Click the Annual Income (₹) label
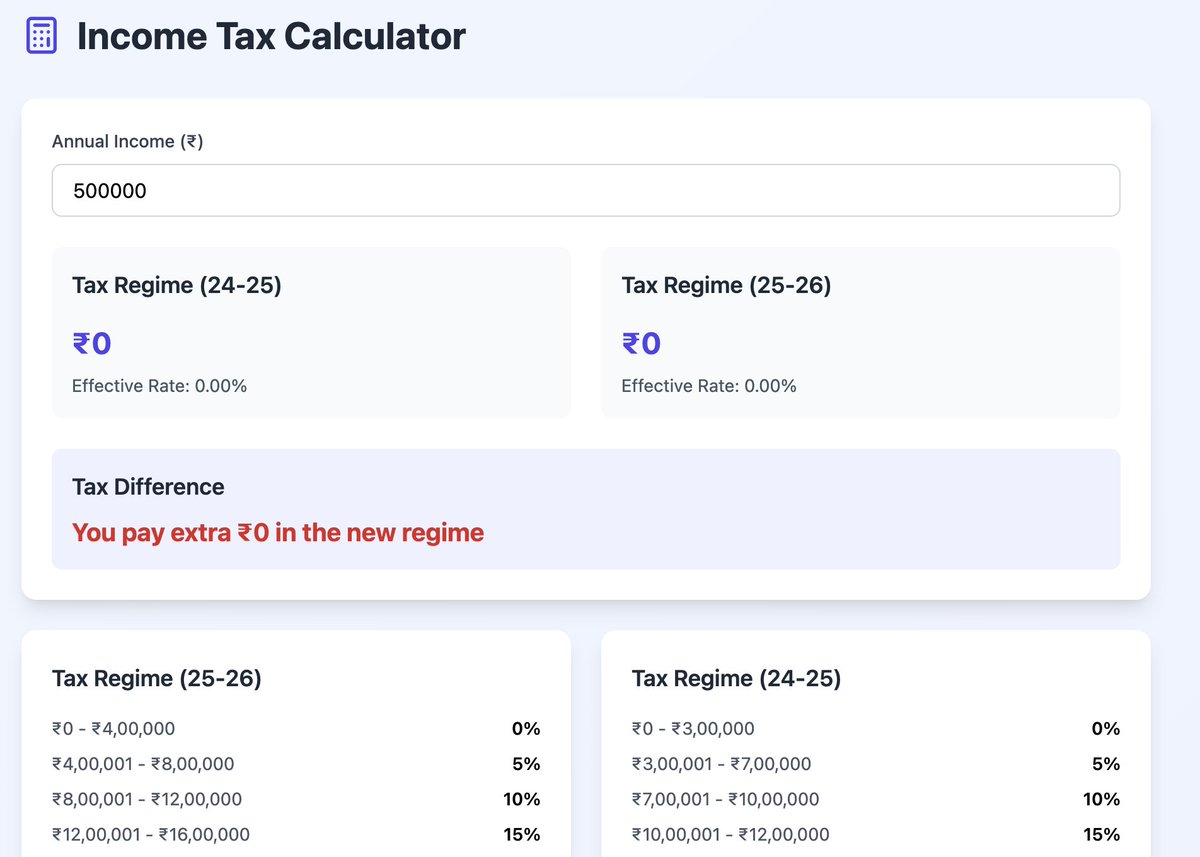Viewport: 1200px width, 857px height. (x=128, y=142)
